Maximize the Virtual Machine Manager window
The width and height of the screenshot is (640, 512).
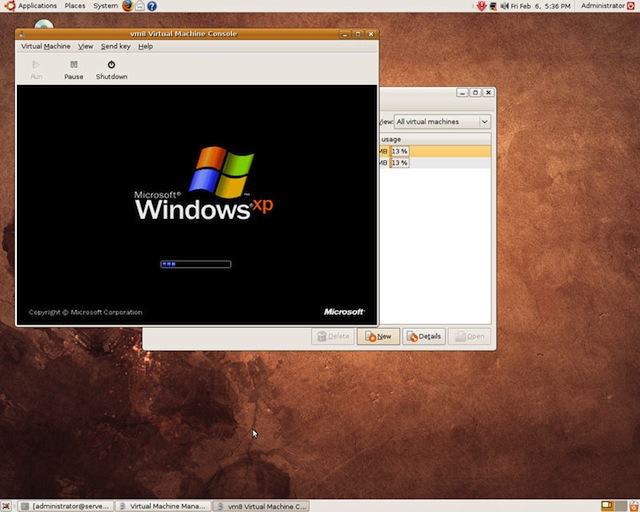click(475, 93)
